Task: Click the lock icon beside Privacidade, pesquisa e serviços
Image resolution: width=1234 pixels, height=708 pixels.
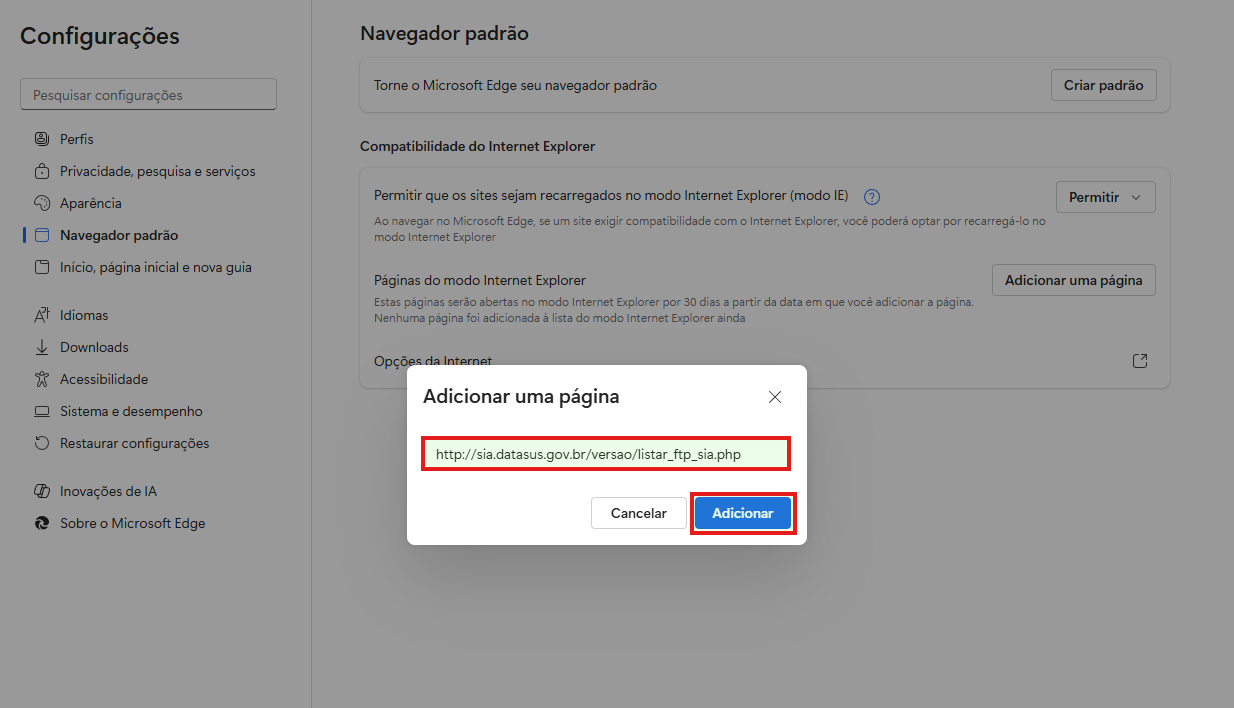Action: 41,171
